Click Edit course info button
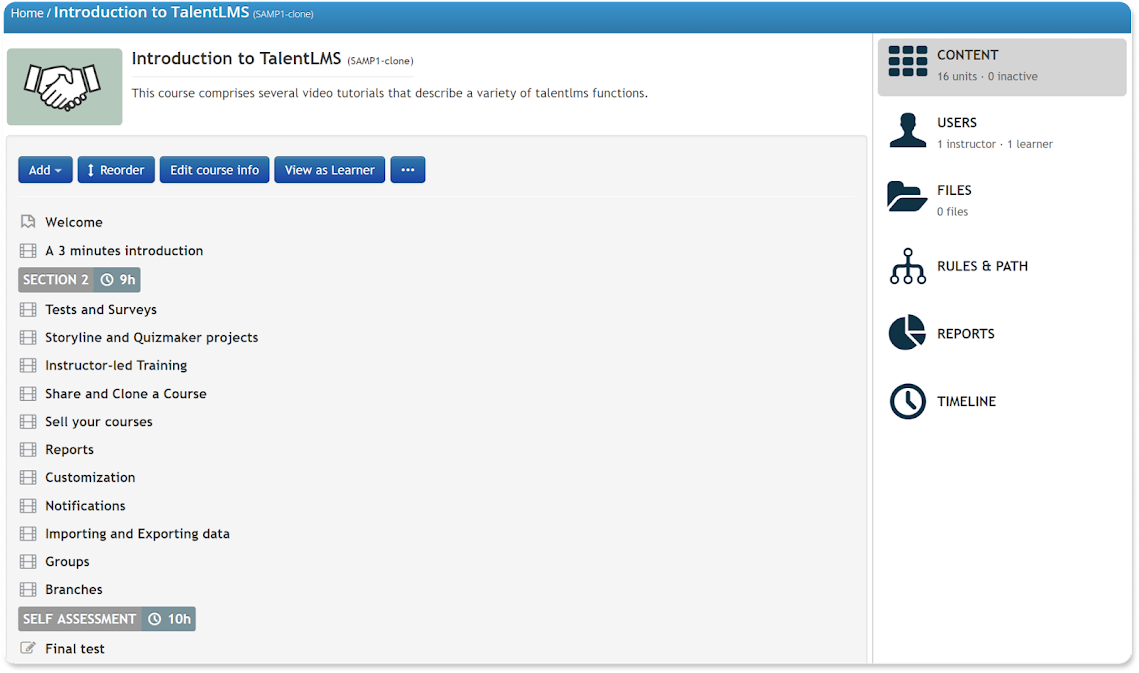This screenshot has height=673, width=1139. pos(214,170)
